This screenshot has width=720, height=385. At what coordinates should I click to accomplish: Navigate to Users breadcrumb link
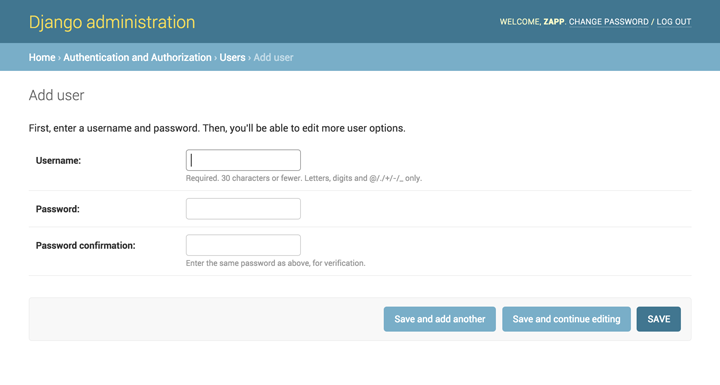232,57
